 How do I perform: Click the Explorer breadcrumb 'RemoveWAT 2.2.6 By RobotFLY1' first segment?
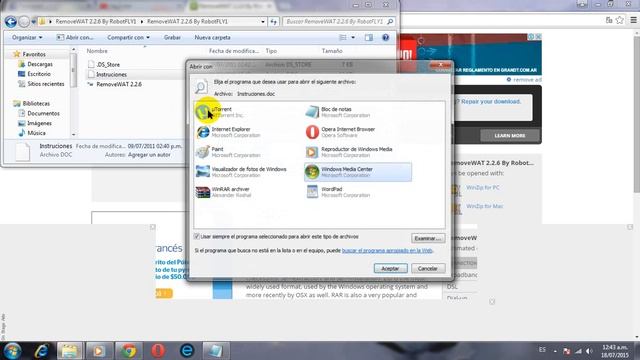(96, 22)
